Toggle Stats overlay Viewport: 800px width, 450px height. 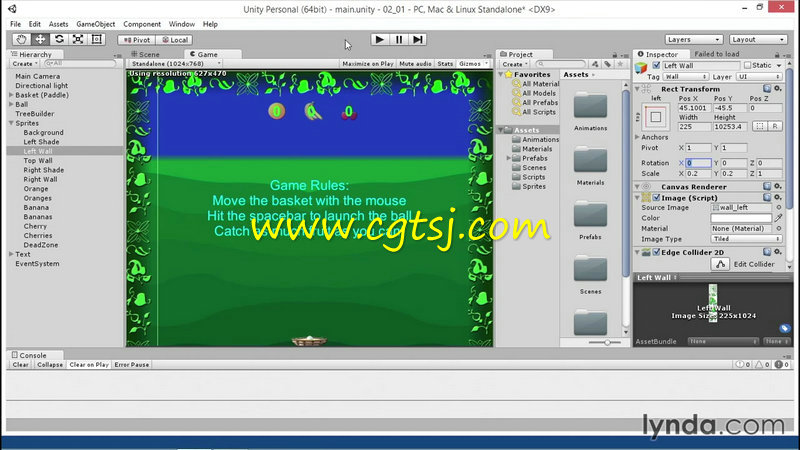(x=445, y=64)
